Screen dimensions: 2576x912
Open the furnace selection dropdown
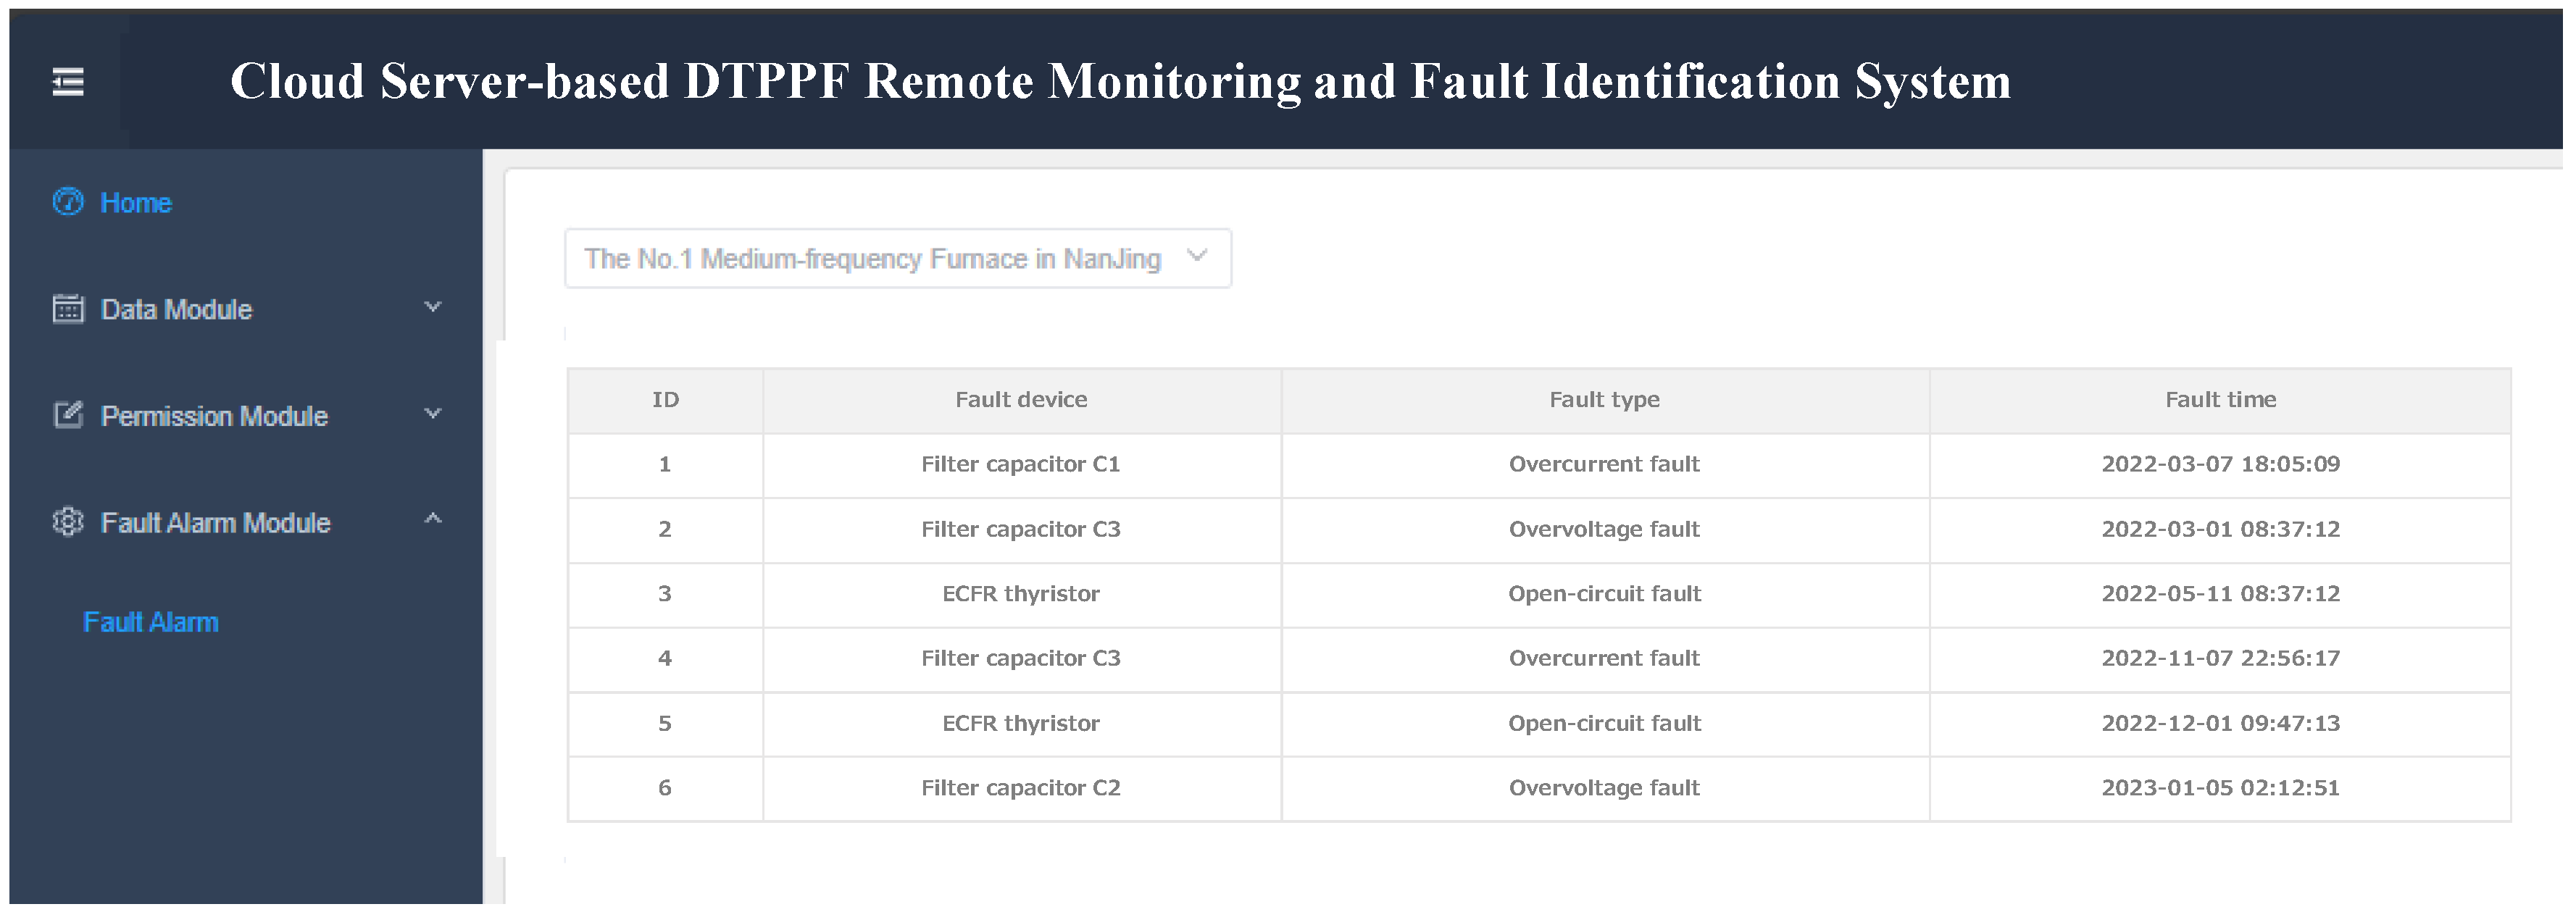897,259
